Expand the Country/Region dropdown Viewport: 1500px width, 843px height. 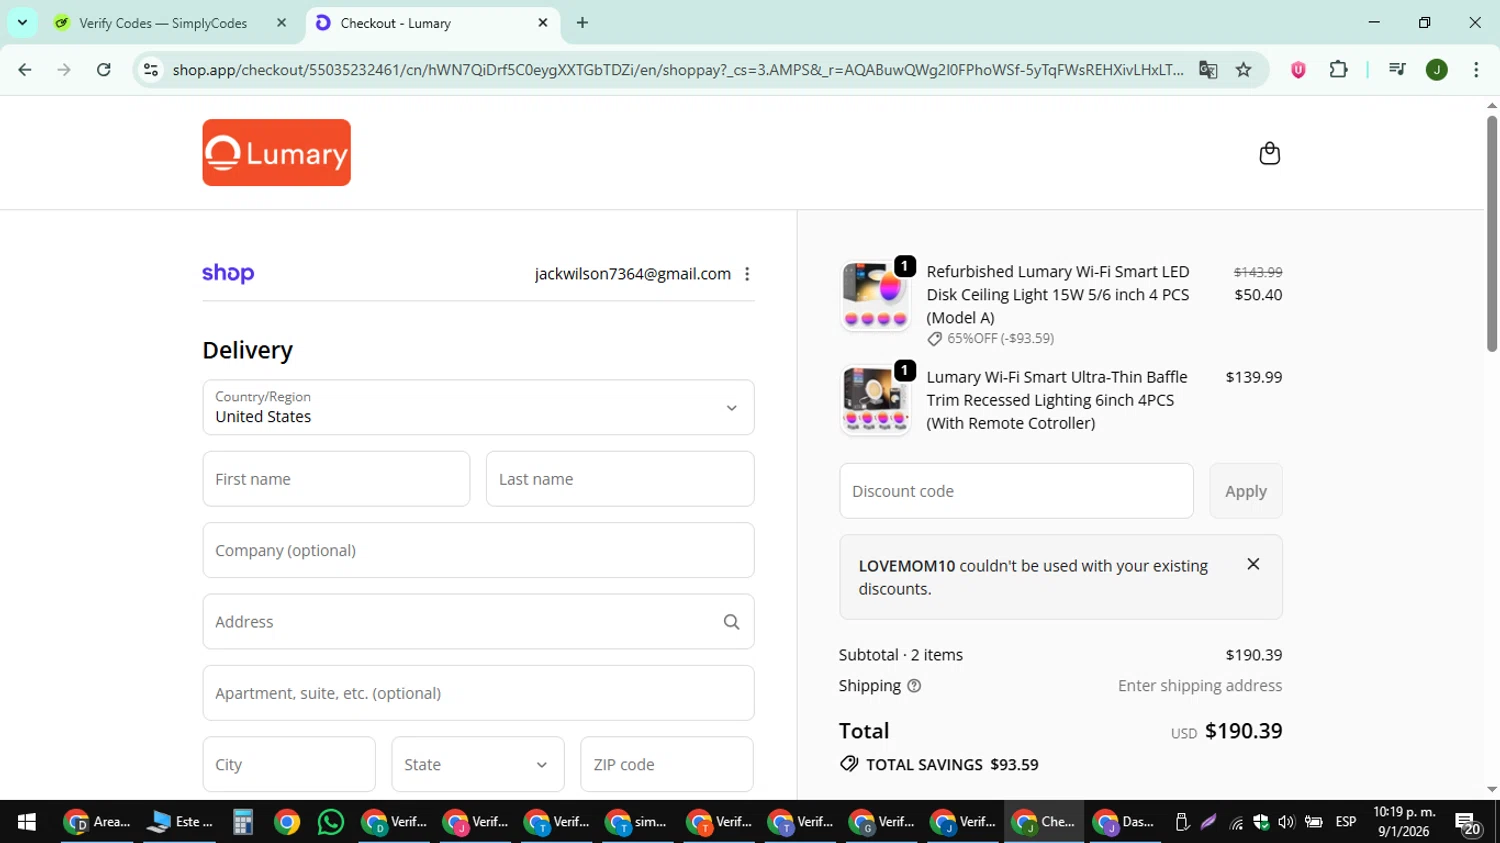pyautogui.click(x=478, y=407)
